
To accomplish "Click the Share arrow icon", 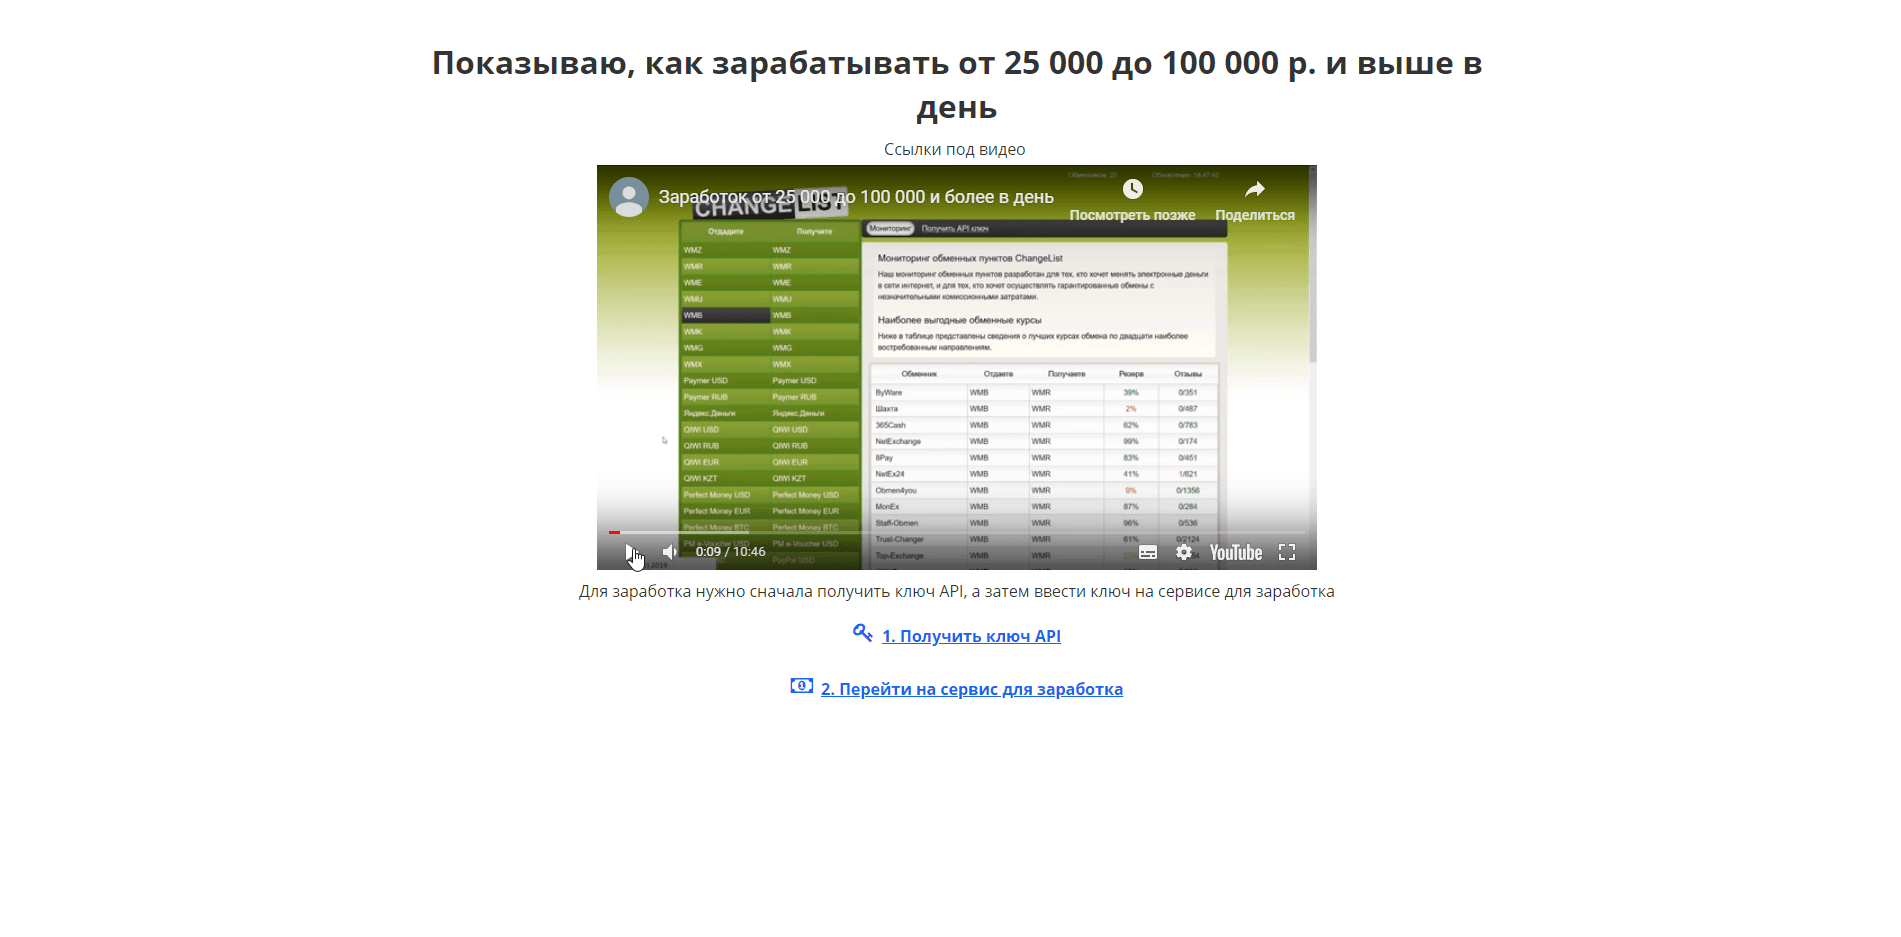I will 1254,190.
